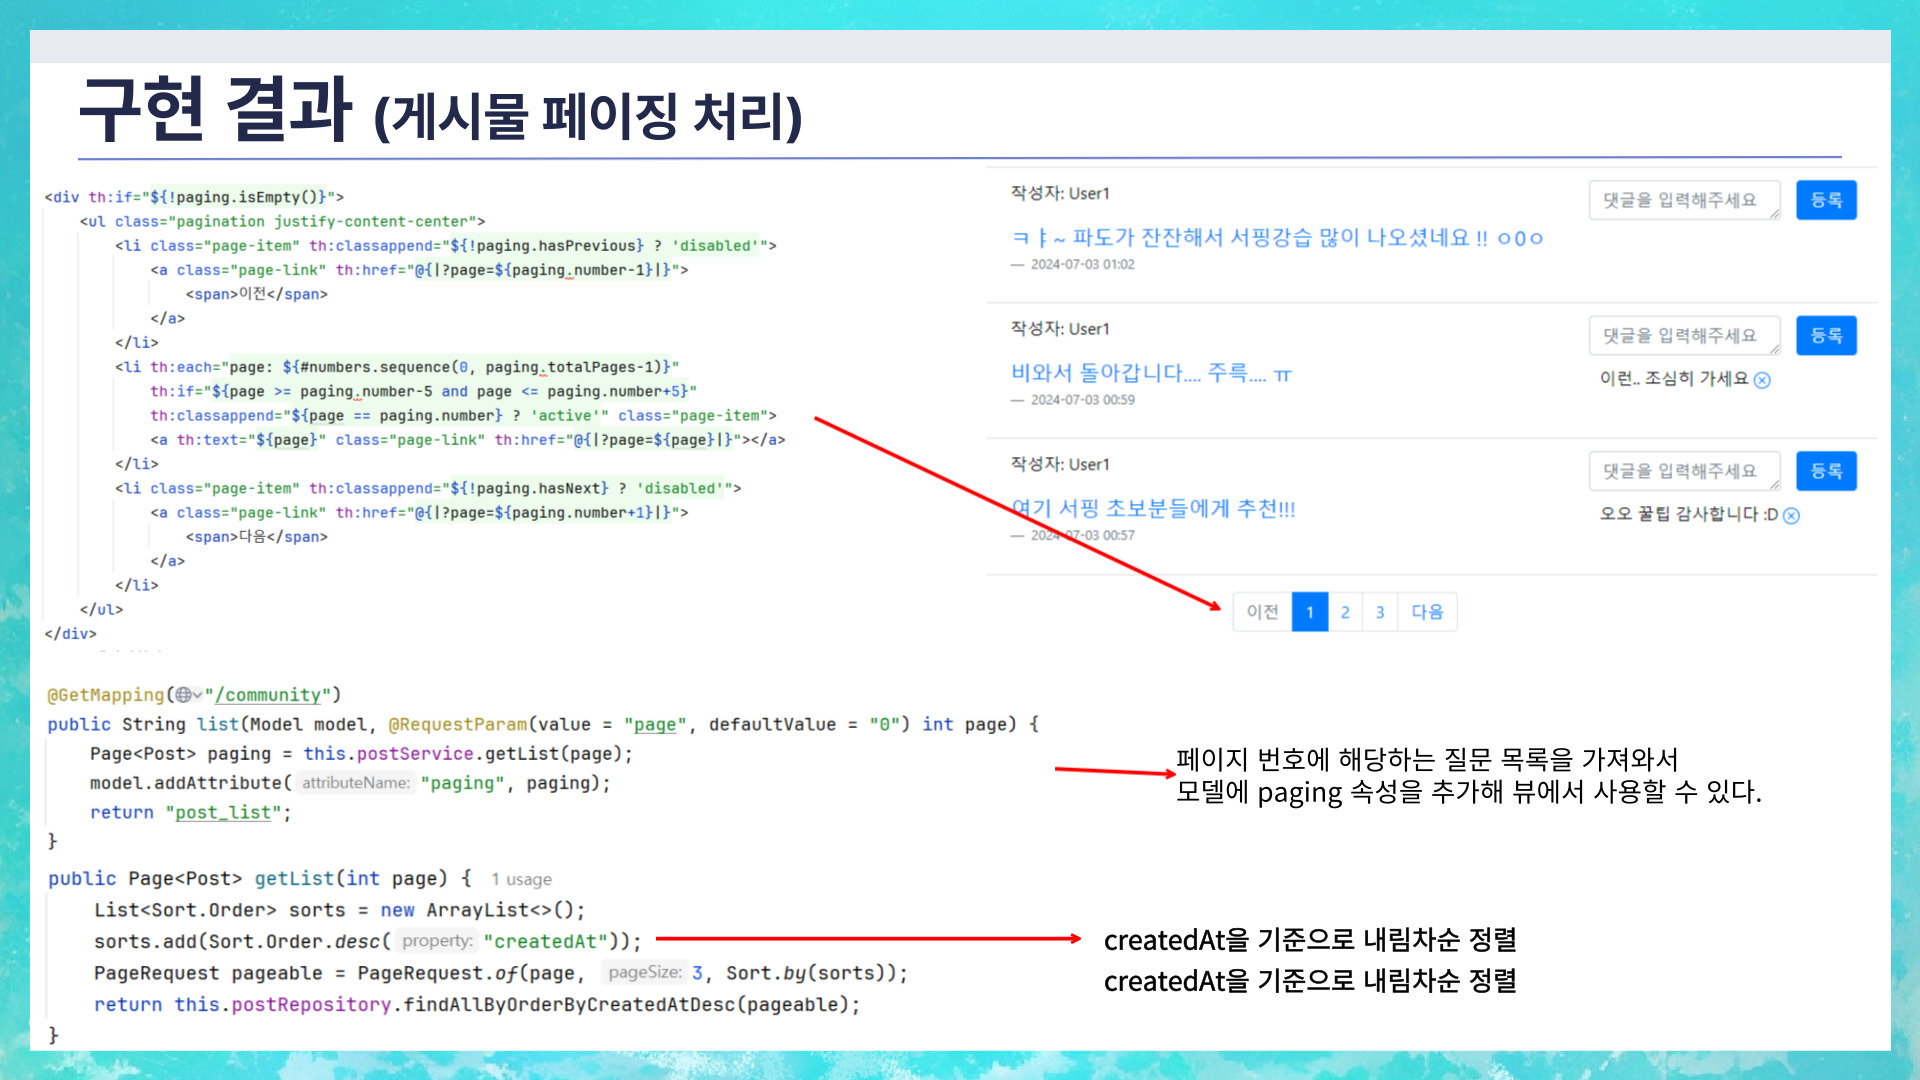Click the 'pageSize:' inlay hint

645,972
